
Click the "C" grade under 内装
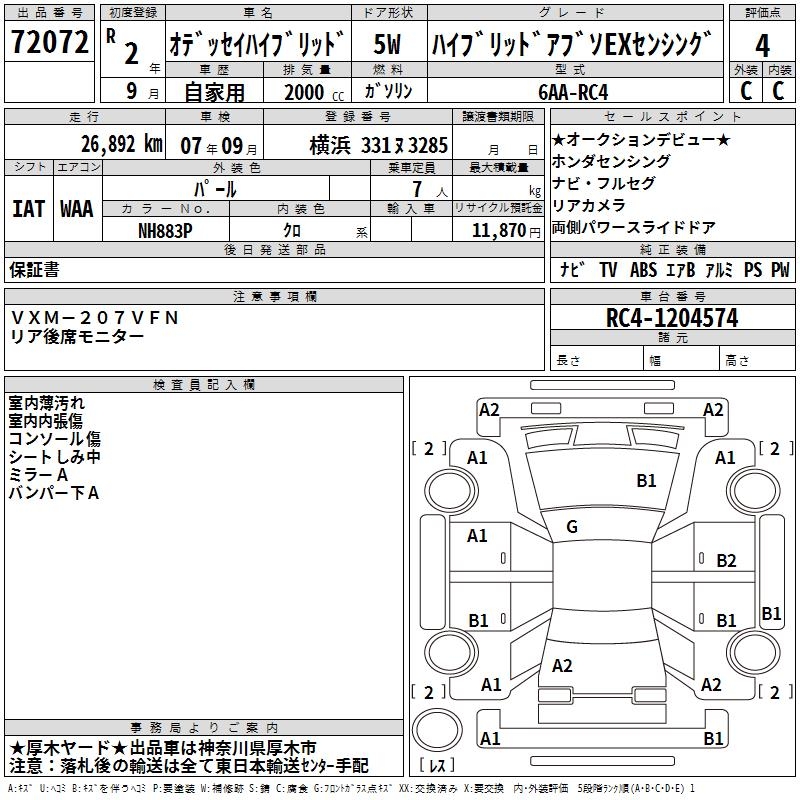tap(778, 90)
